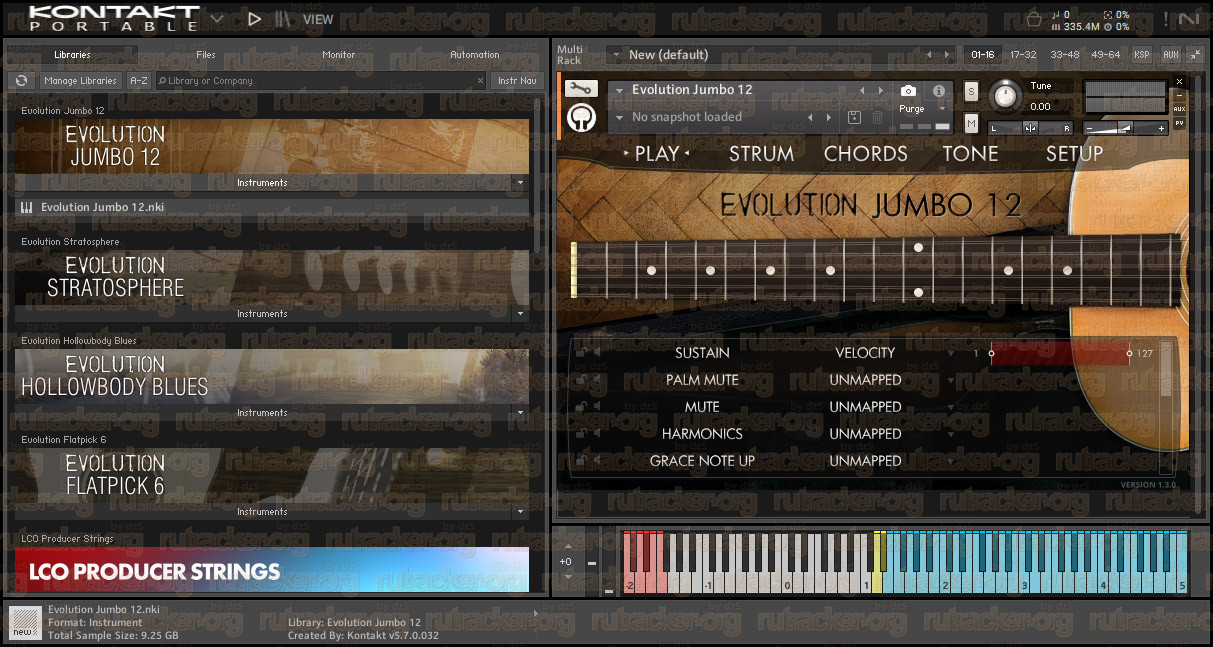Toggle Mute button M on instrument

tap(971, 123)
